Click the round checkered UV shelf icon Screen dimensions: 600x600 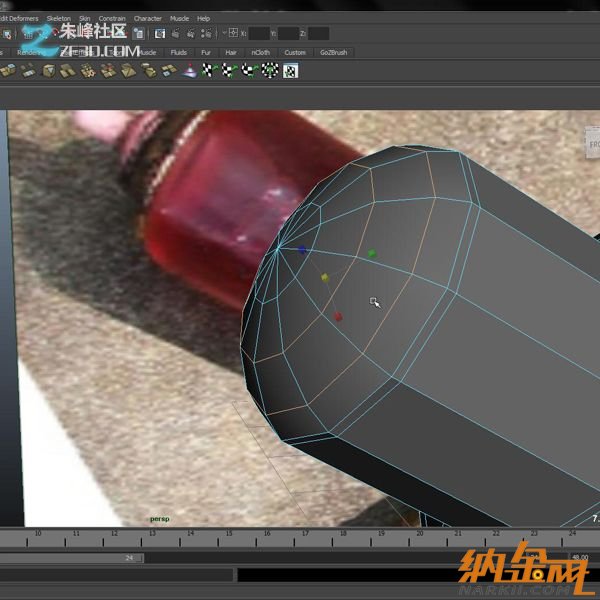coord(270,70)
